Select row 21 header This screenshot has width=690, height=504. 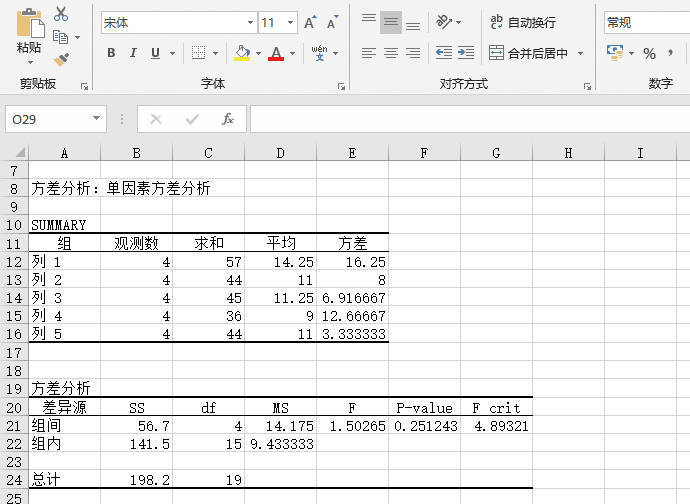(14, 426)
